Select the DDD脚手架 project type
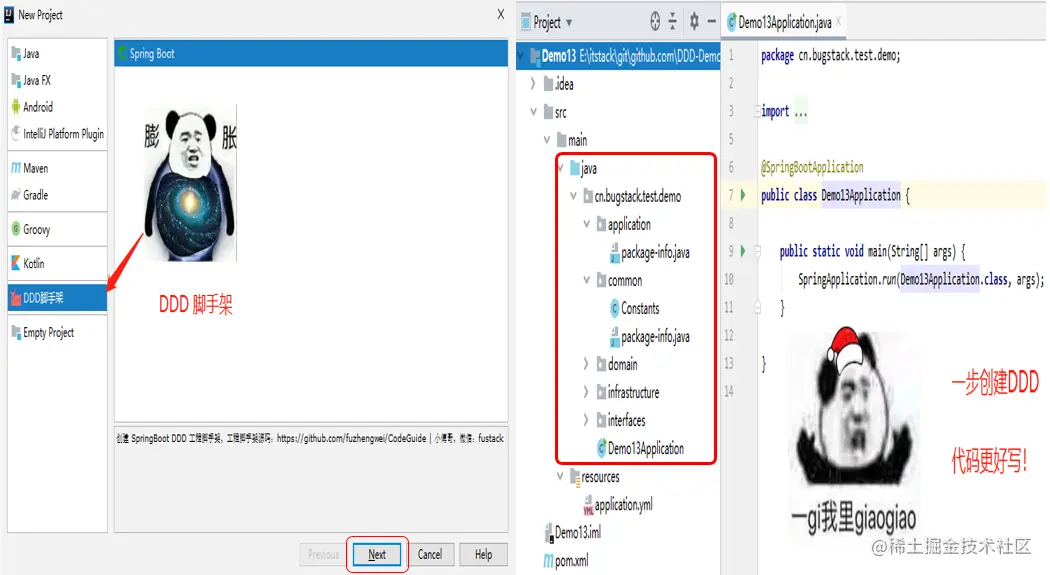 [57, 298]
